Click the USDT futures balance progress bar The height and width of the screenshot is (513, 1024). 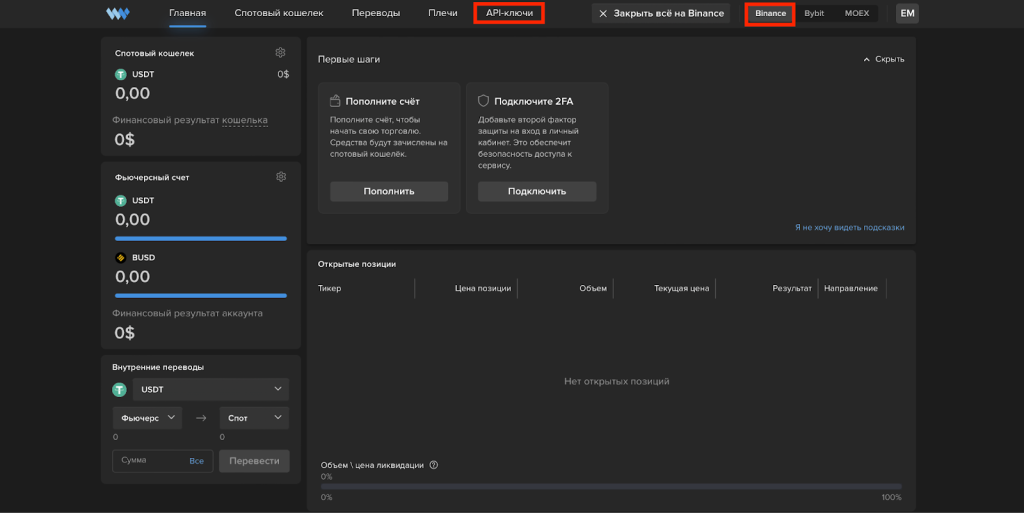201,238
